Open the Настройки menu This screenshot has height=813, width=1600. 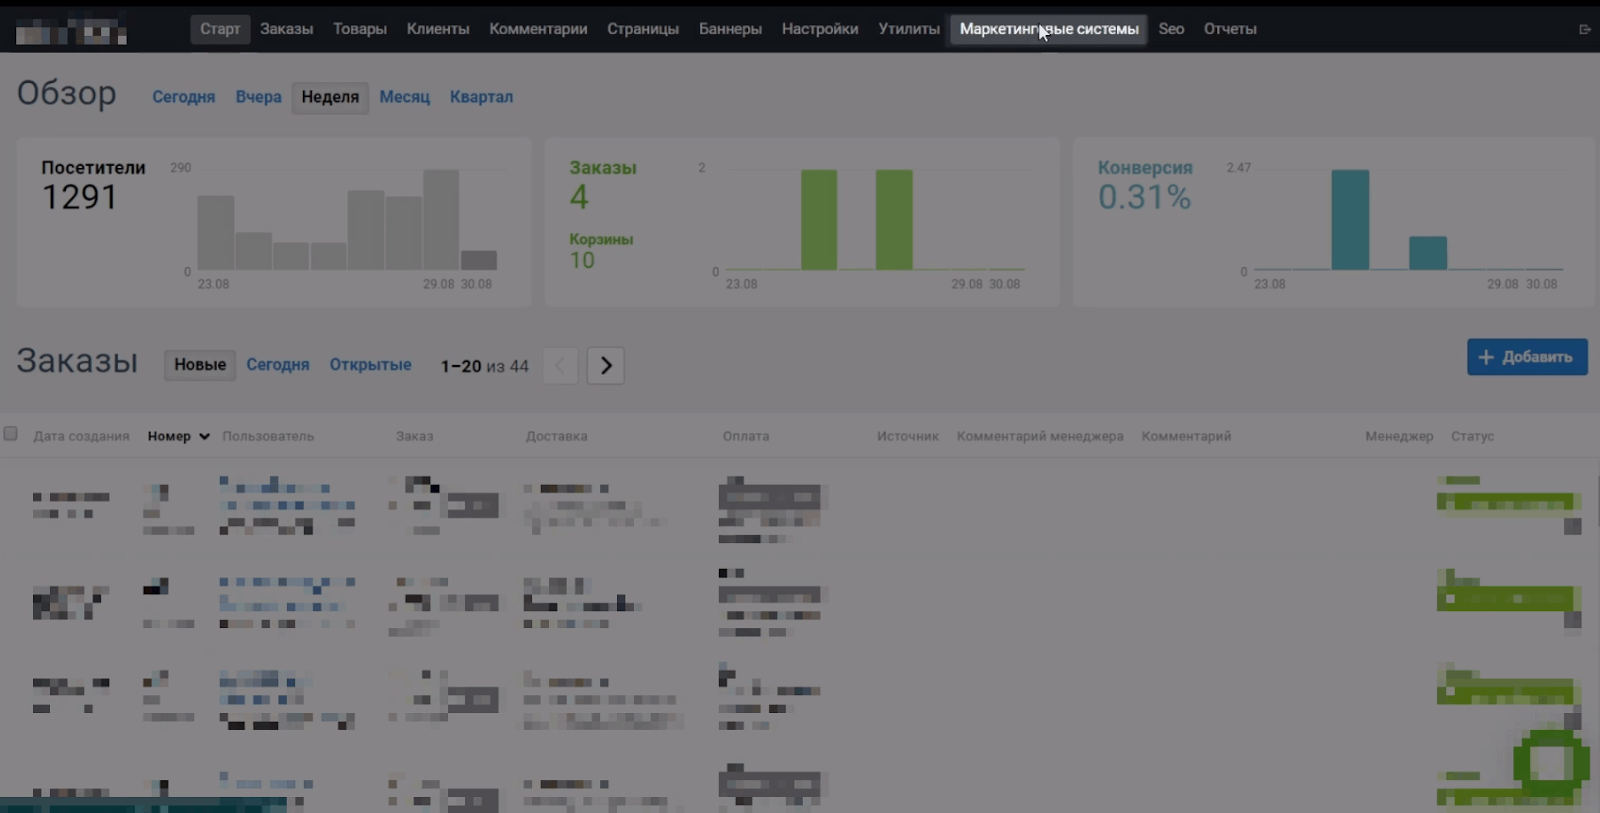819,29
